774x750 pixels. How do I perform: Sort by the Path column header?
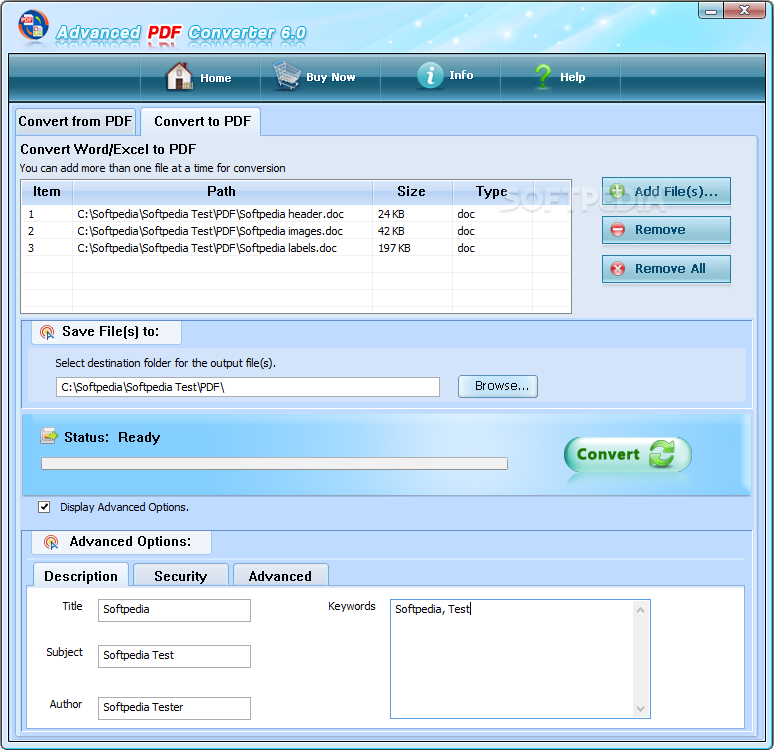pos(222,192)
